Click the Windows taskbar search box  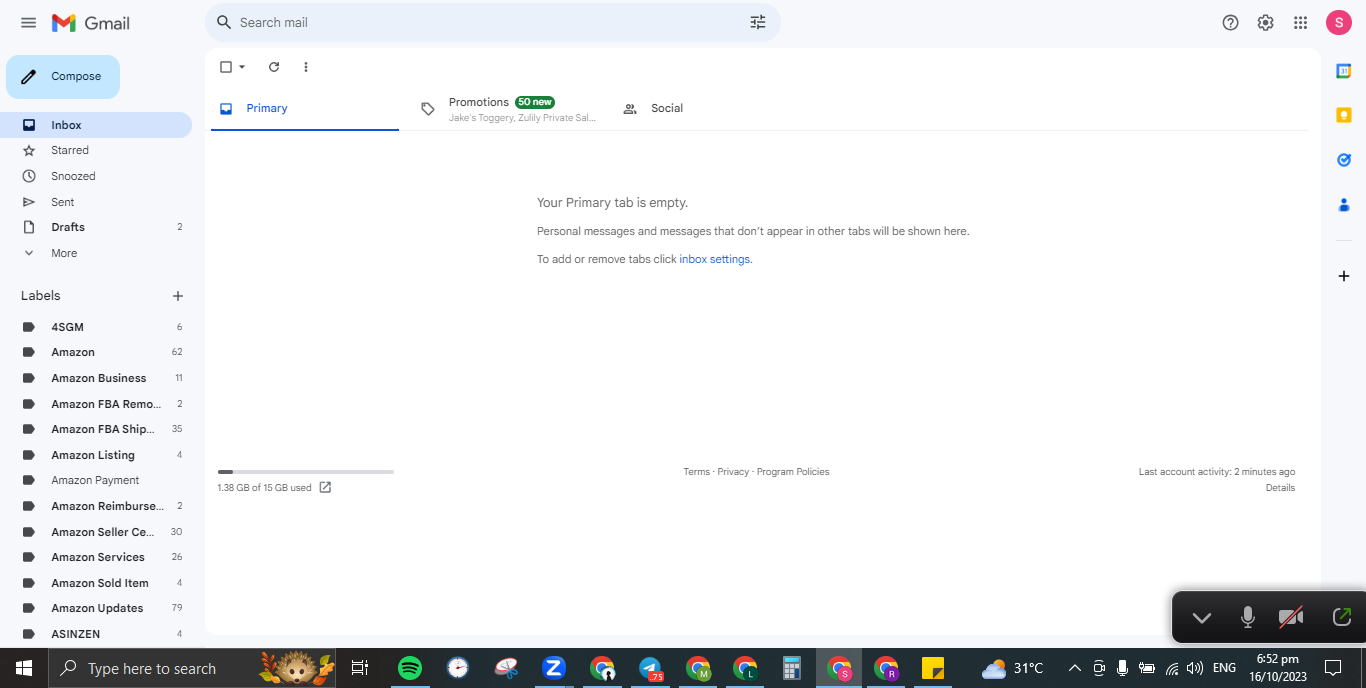tap(191, 668)
